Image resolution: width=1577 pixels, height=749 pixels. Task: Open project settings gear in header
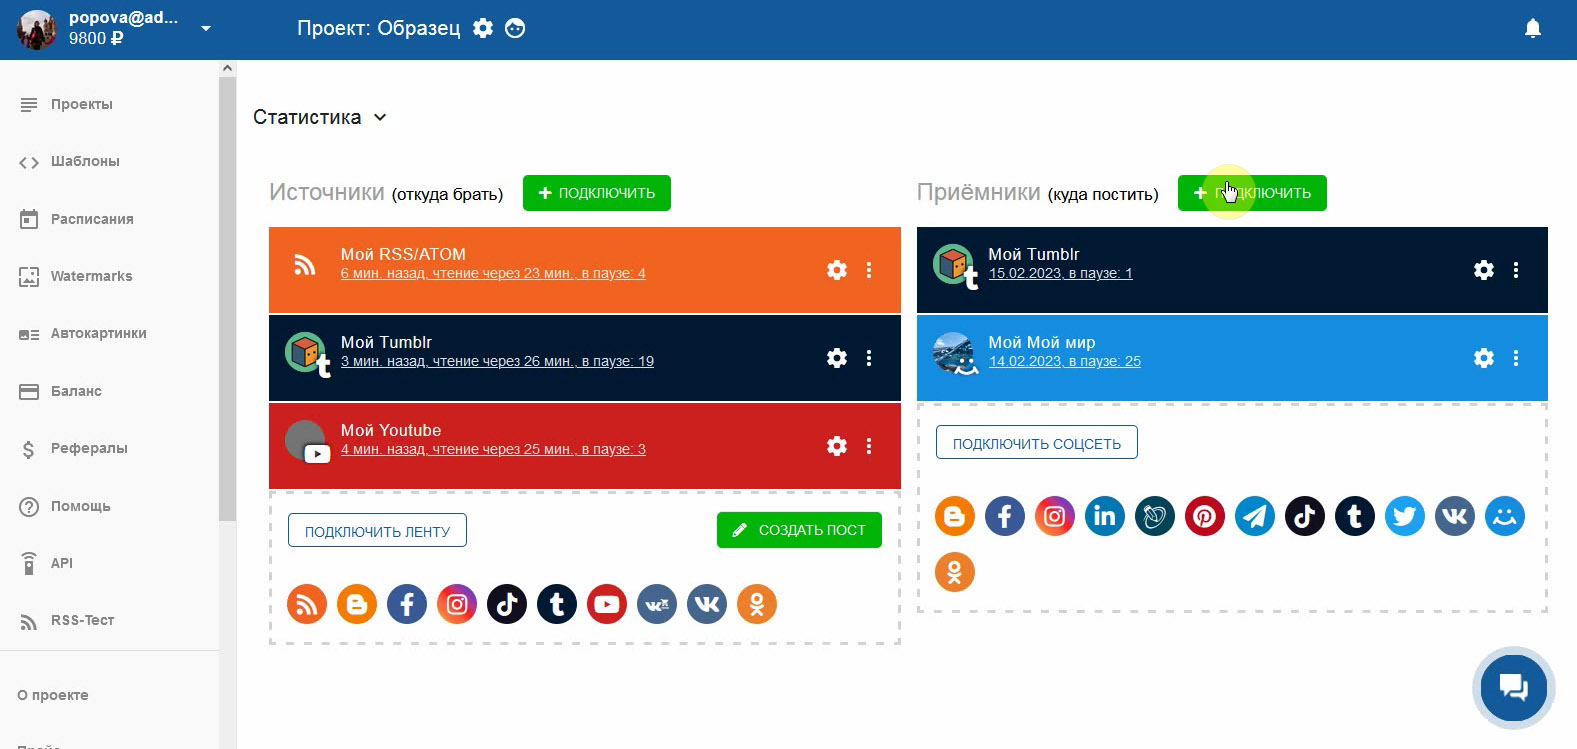point(483,28)
